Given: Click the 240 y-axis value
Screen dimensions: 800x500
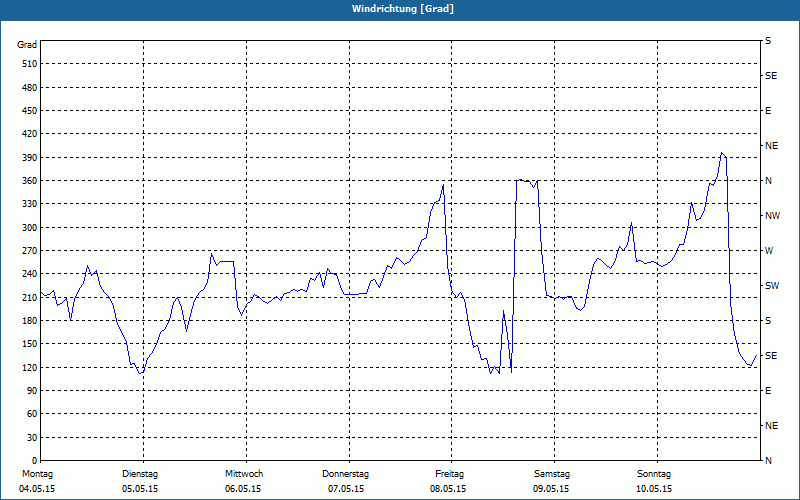Looking at the screenshot, I should tap(30, 274).
